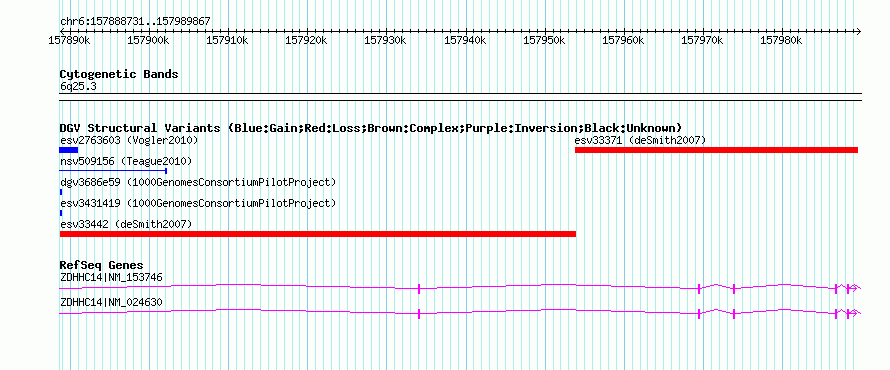This screenshot has width=890, height=370.
Task: Click the 157970k ruler tick label
Action: click(702, 40)
